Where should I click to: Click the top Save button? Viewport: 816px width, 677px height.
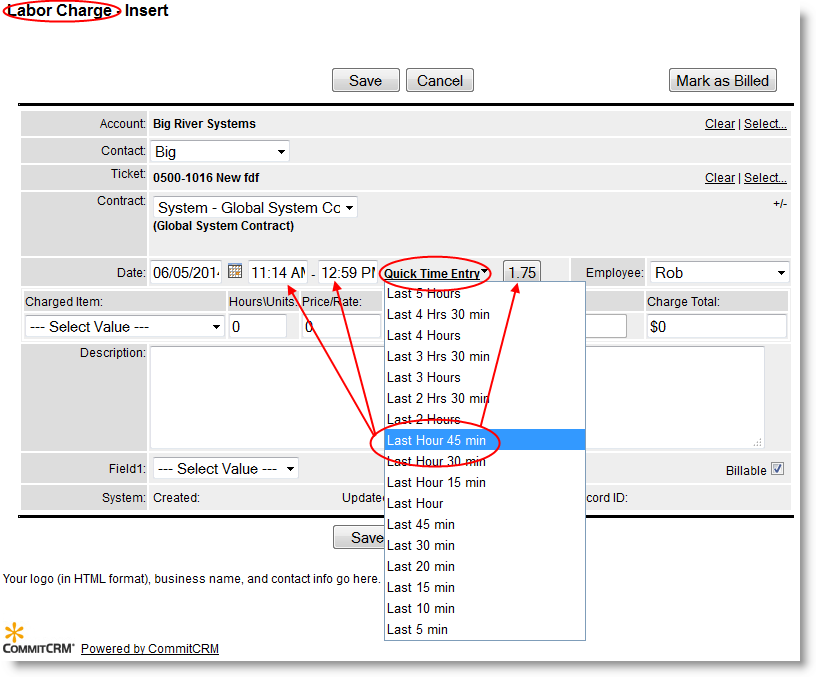point(365,81)
